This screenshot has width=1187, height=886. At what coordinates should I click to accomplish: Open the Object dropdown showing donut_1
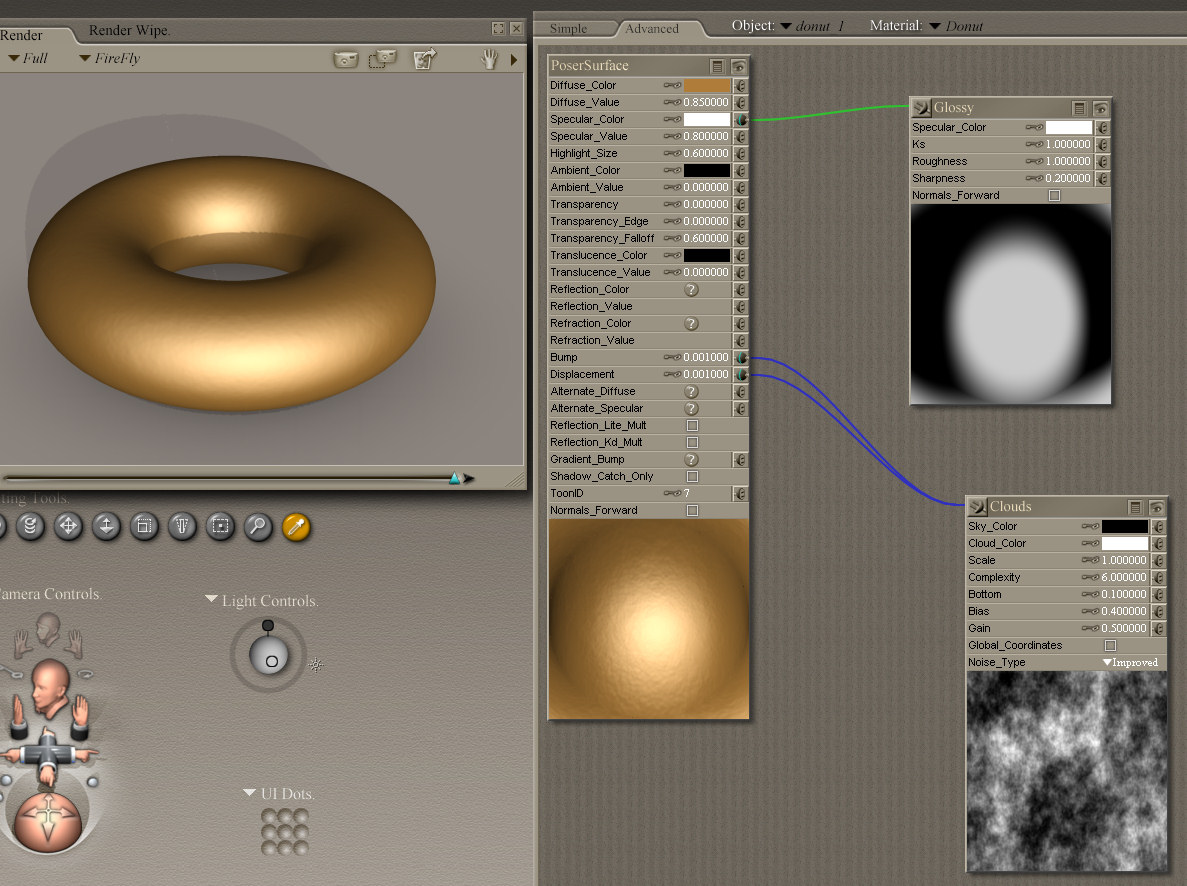(x=810, y=26)
